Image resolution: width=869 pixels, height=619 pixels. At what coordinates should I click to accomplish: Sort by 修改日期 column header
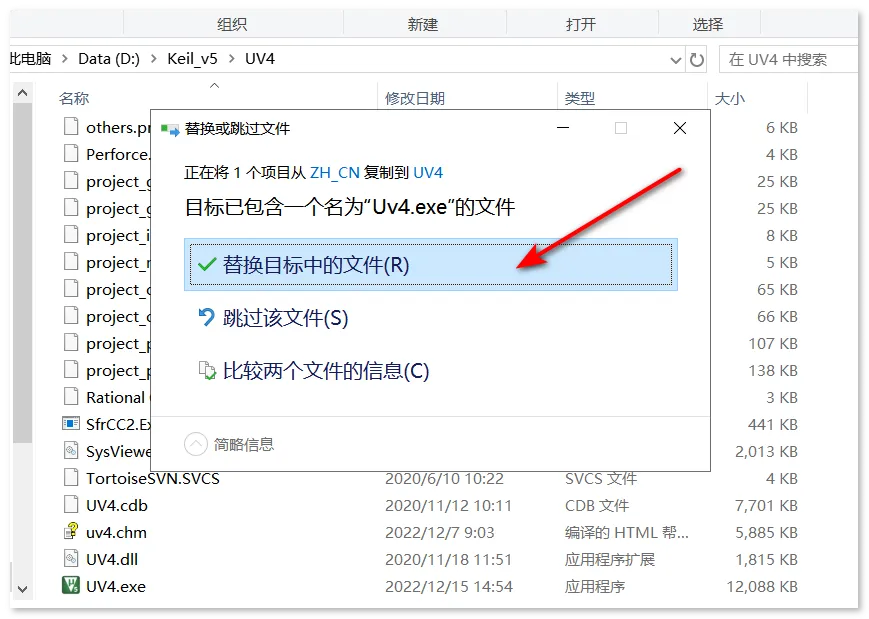(x=415, y=99)
